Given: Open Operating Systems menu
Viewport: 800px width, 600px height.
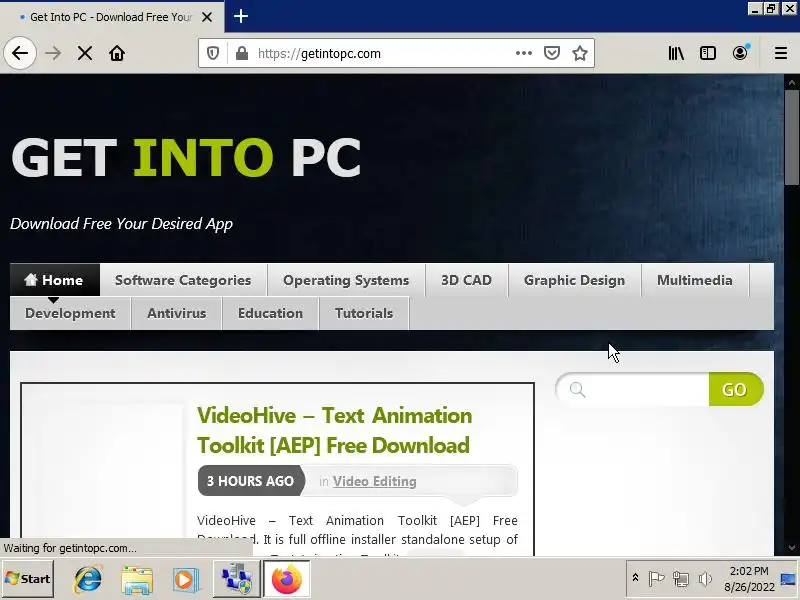Looking at the screenshot, I should (x=346, y=280).
